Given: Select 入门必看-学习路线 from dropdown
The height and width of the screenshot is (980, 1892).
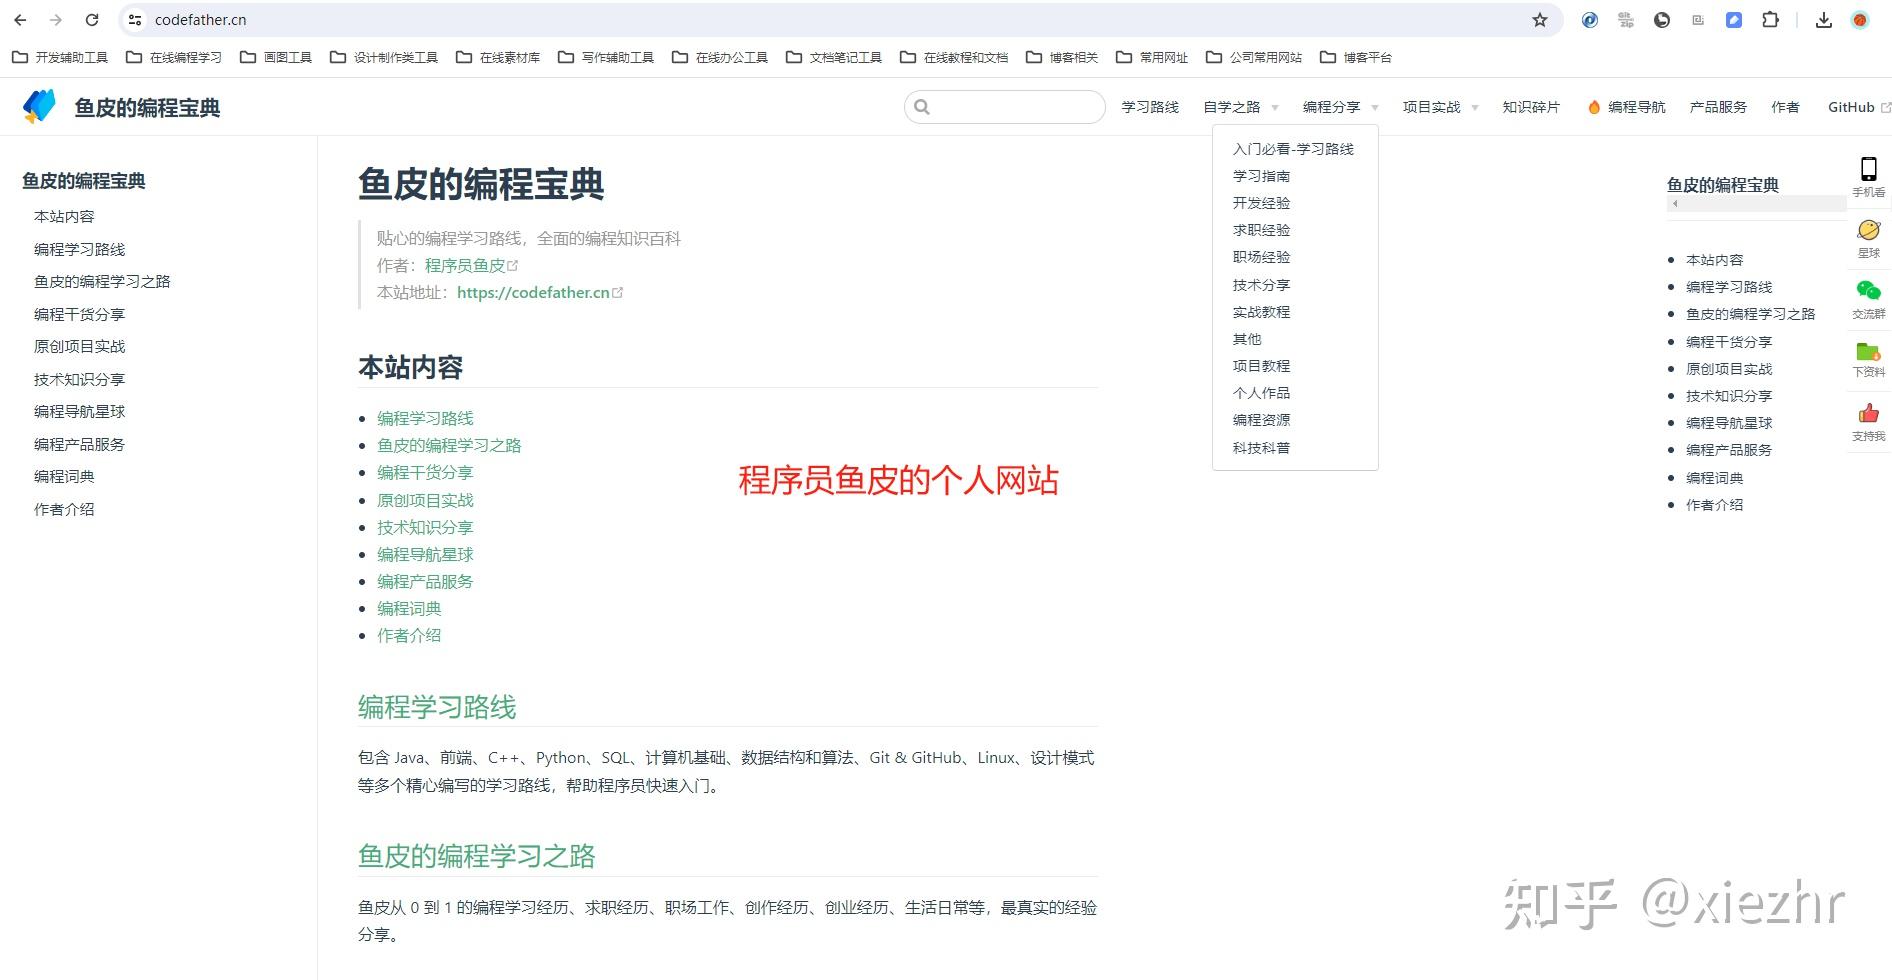Looking at the screenshot, I should click(x=1293, y=149).
